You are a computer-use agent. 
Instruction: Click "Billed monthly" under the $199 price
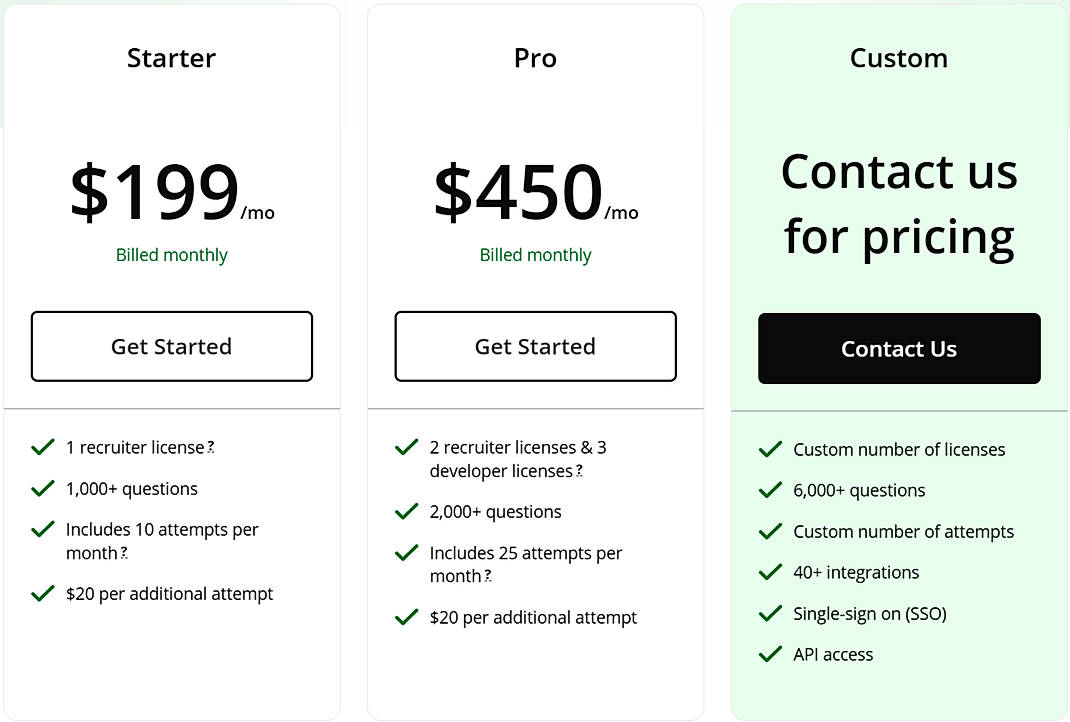[171, 255]
